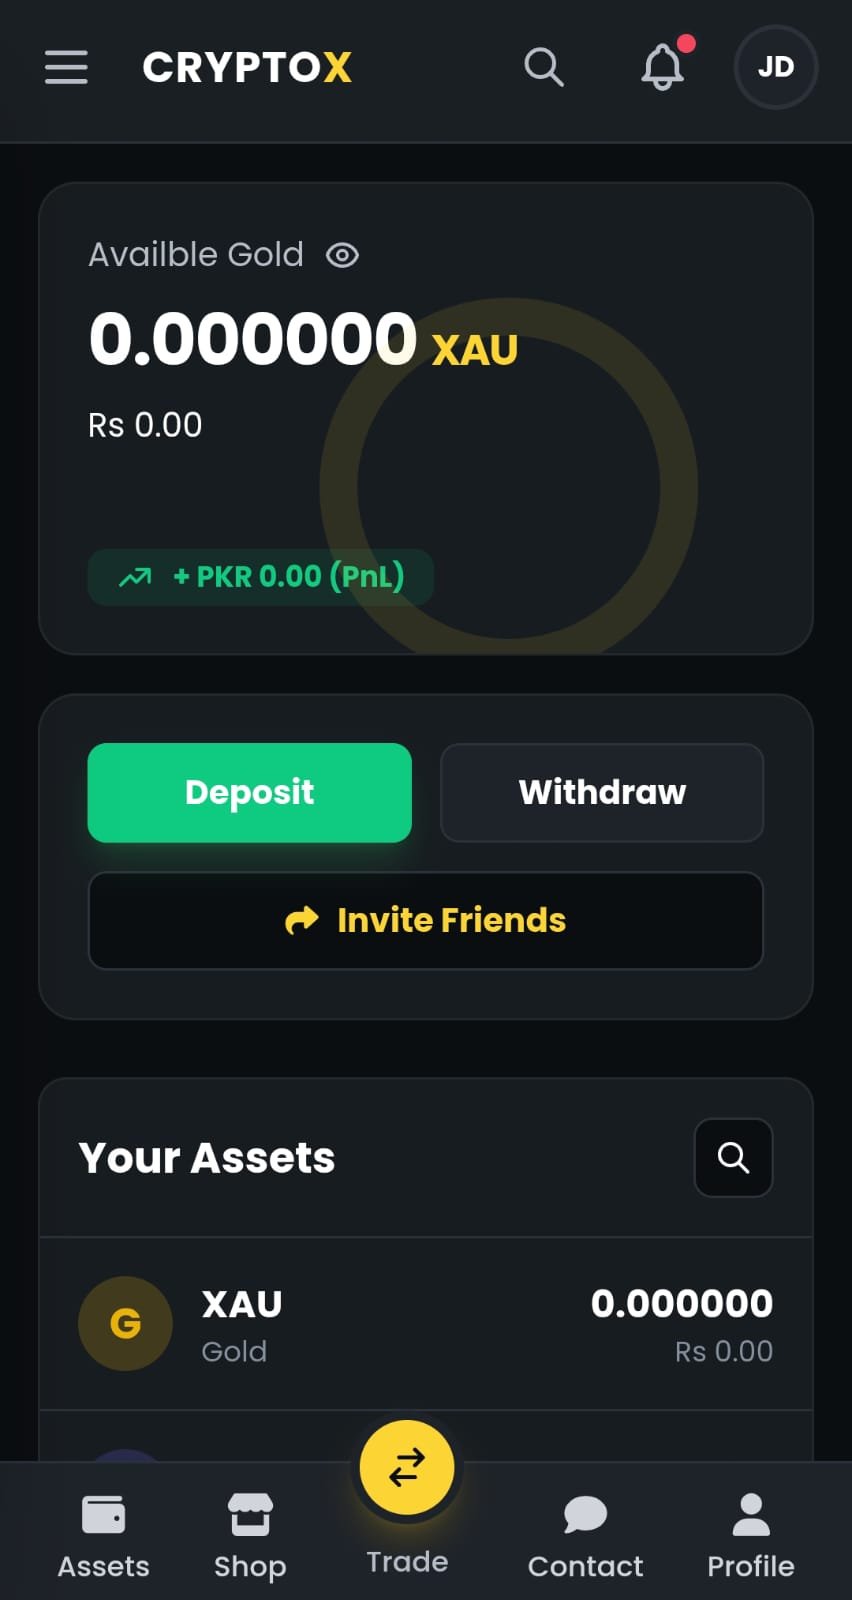Open the JD profile avatar
852x1600 pixels.
(x=776, y=67)
